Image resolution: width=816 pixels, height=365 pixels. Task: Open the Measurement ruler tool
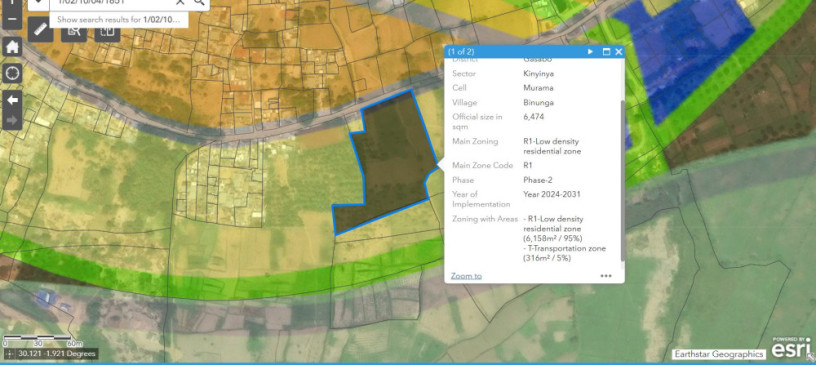point(40,30)
